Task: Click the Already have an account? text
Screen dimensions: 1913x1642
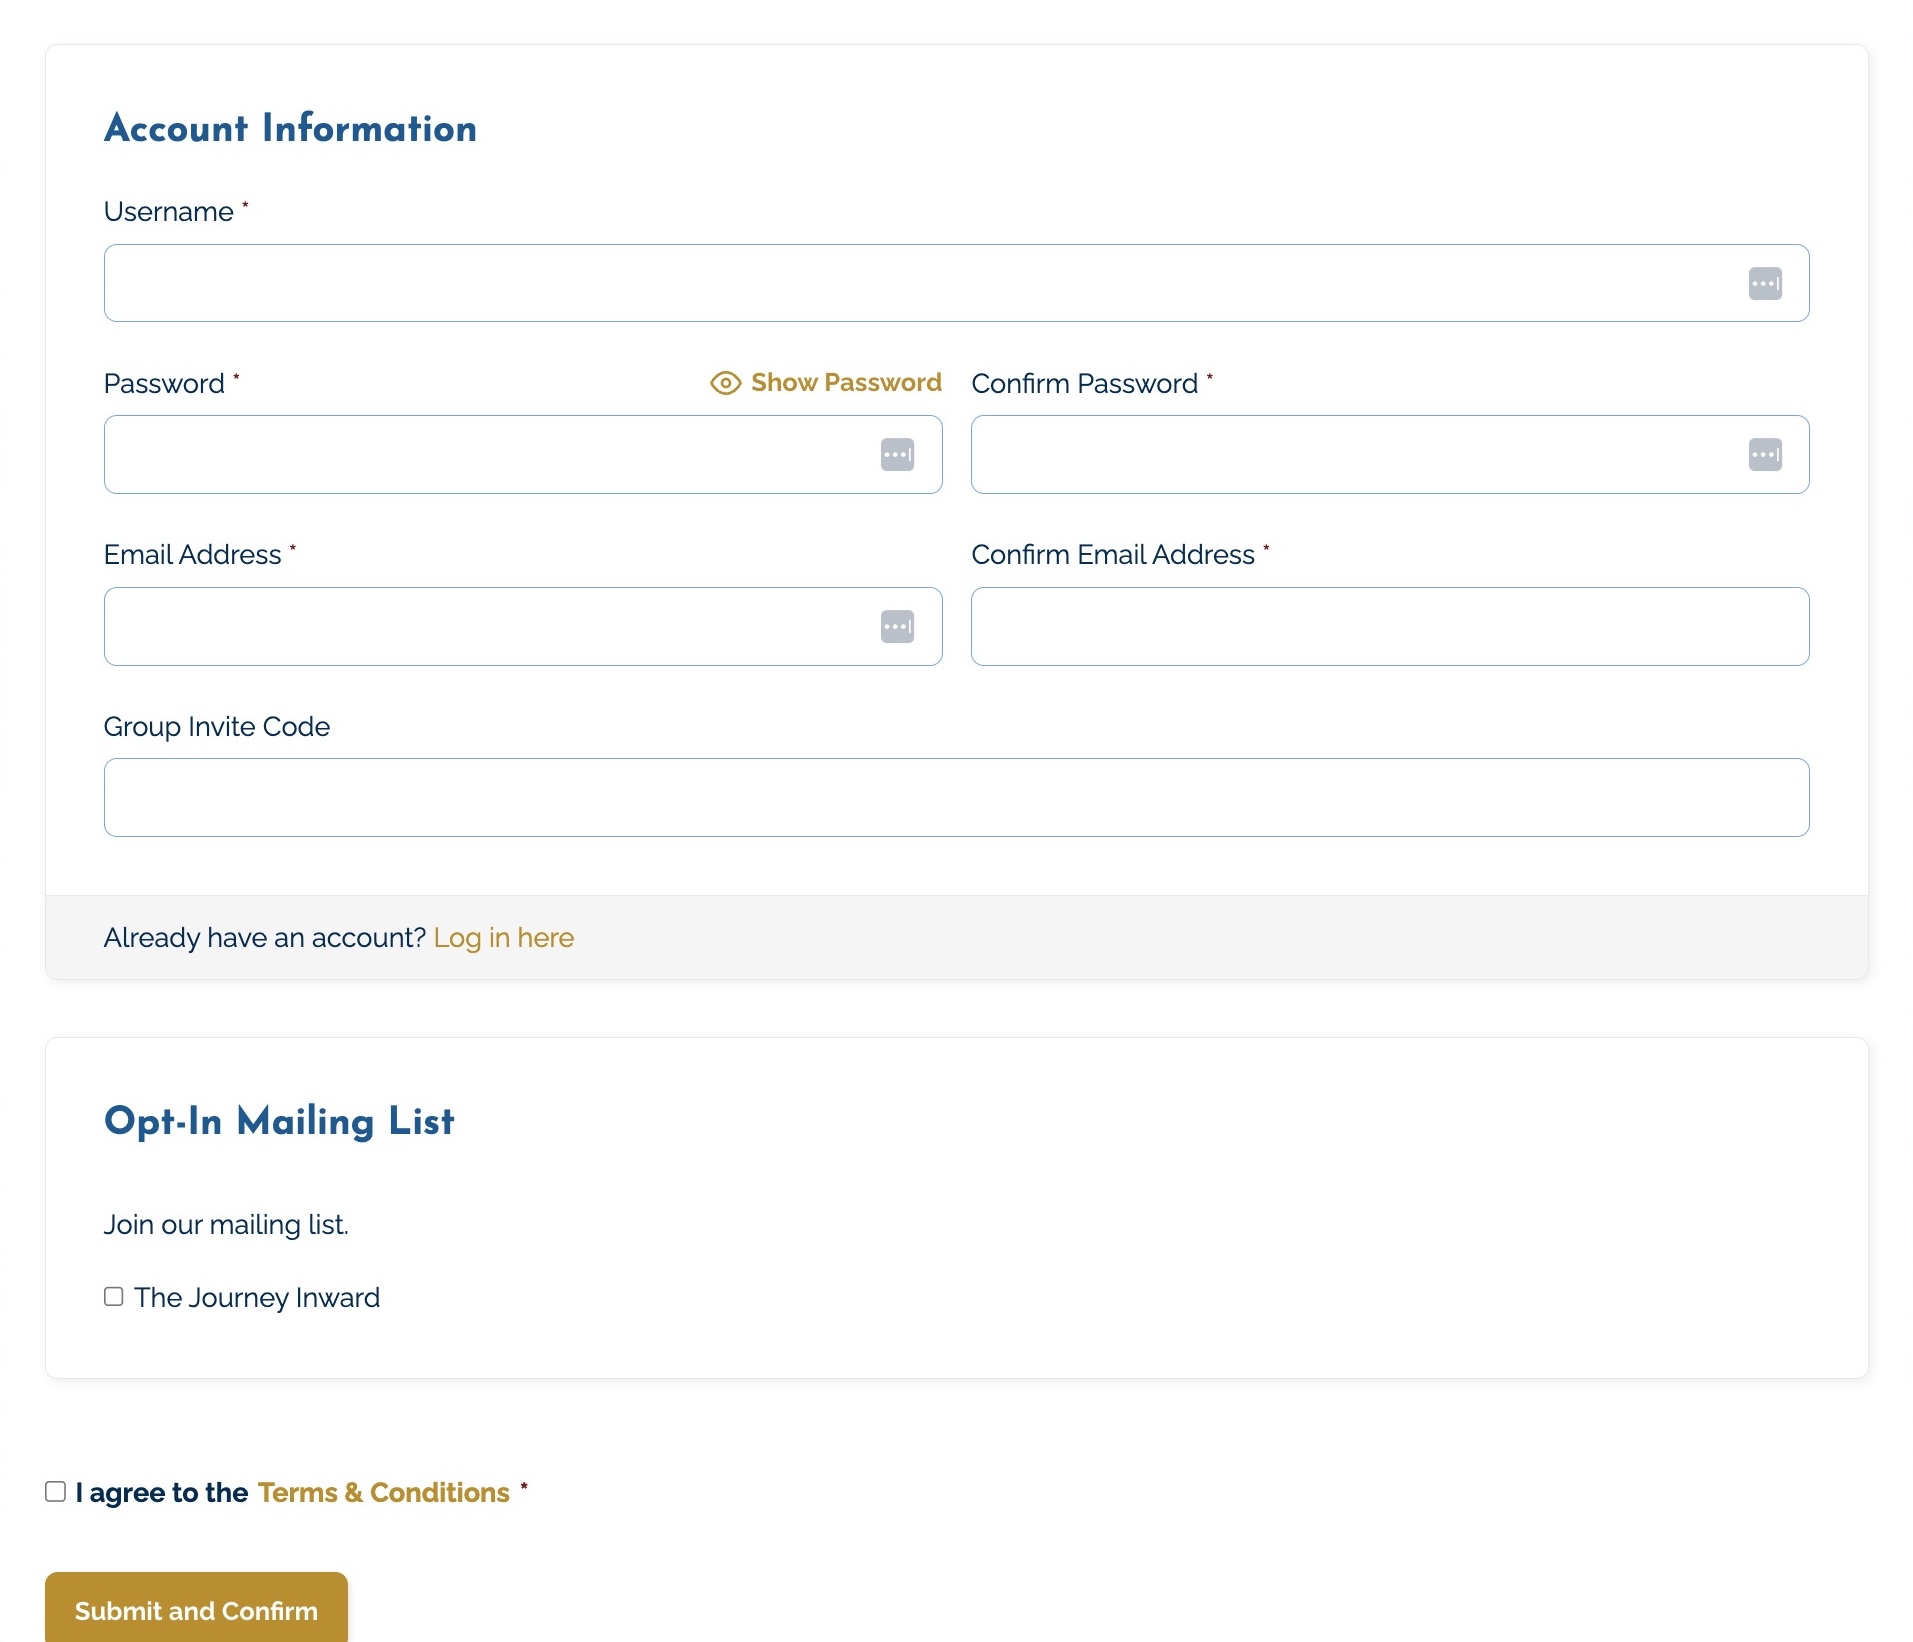Action: click(x=265, y=937)
